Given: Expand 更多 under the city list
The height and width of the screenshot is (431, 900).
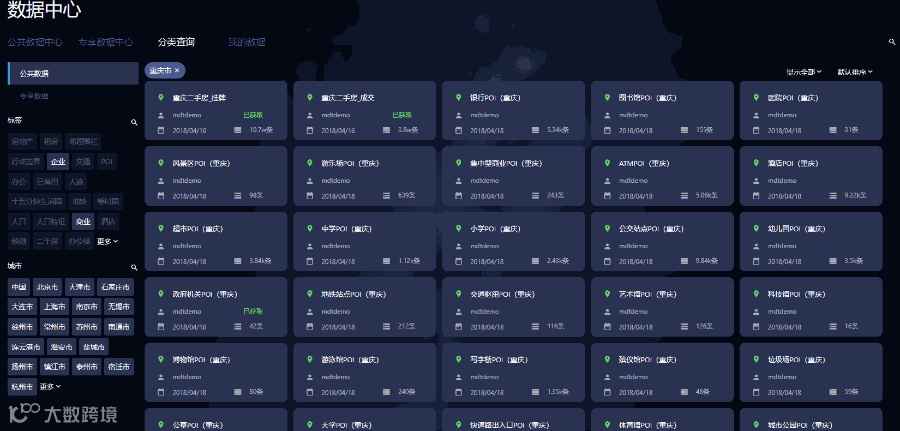Looking at the screenshot, I should [50, 387].
